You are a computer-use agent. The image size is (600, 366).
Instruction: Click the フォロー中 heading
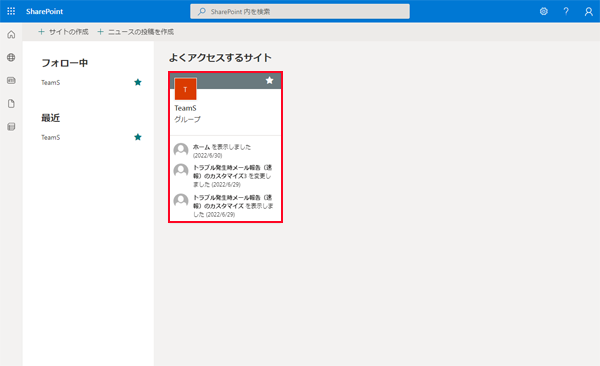pos(65,63)
